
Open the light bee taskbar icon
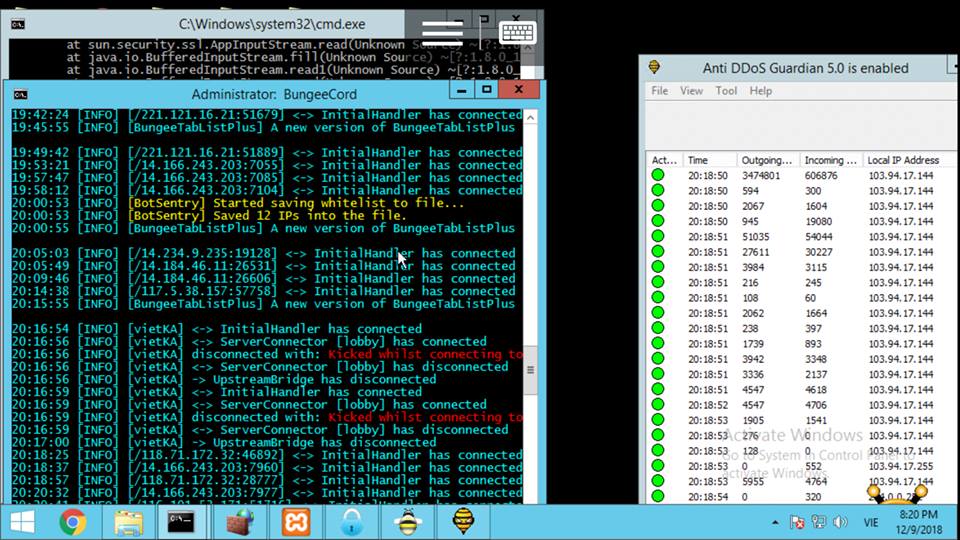click(x=408, y=522)
